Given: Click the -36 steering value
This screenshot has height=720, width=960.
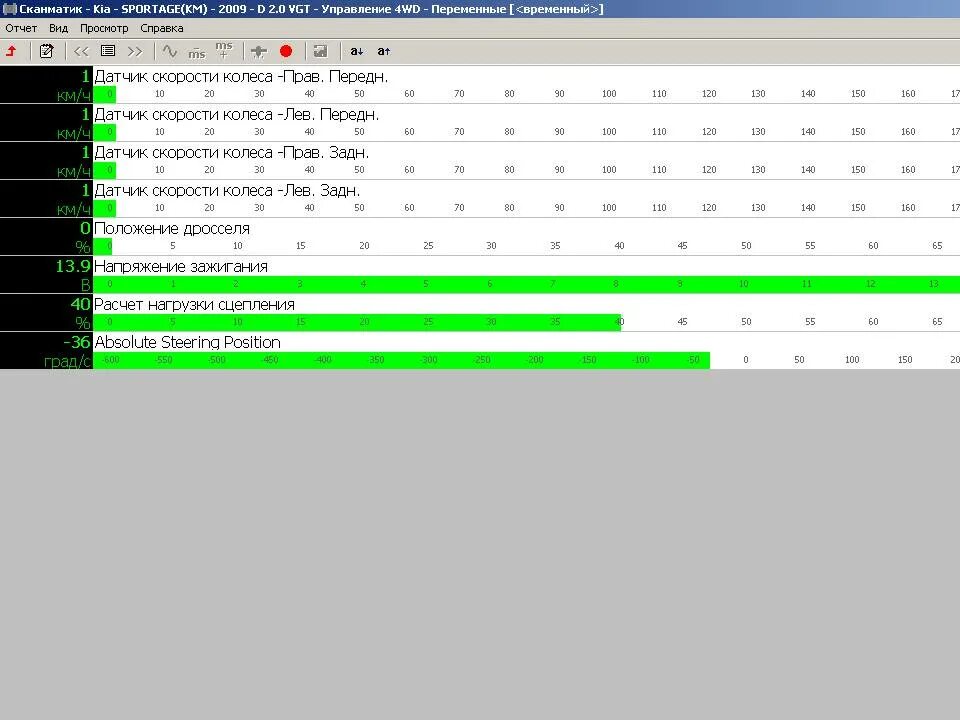Looking at the screenshot, I should 77,342.
